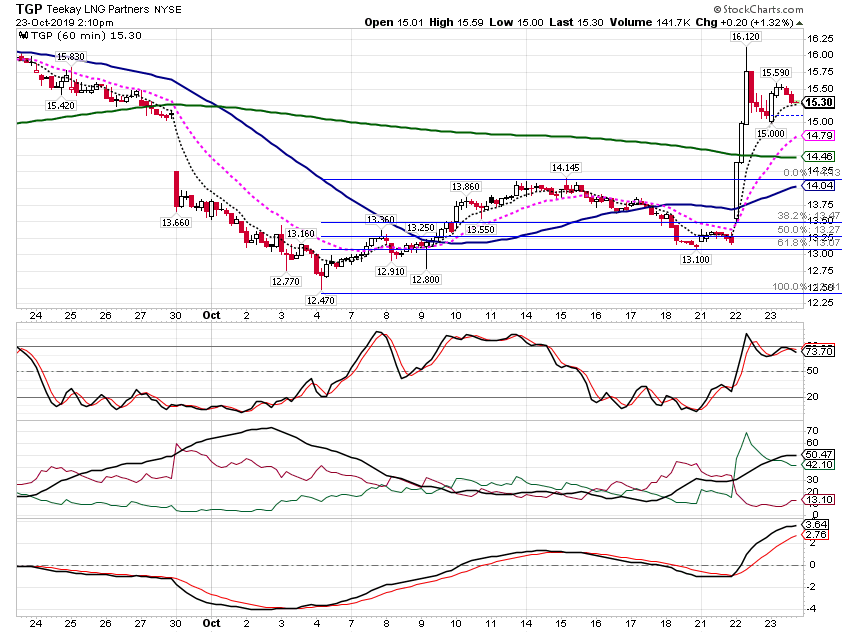
Task: Click the bold 15.30 last-price axis tag
Action: (x=819, y=102)
